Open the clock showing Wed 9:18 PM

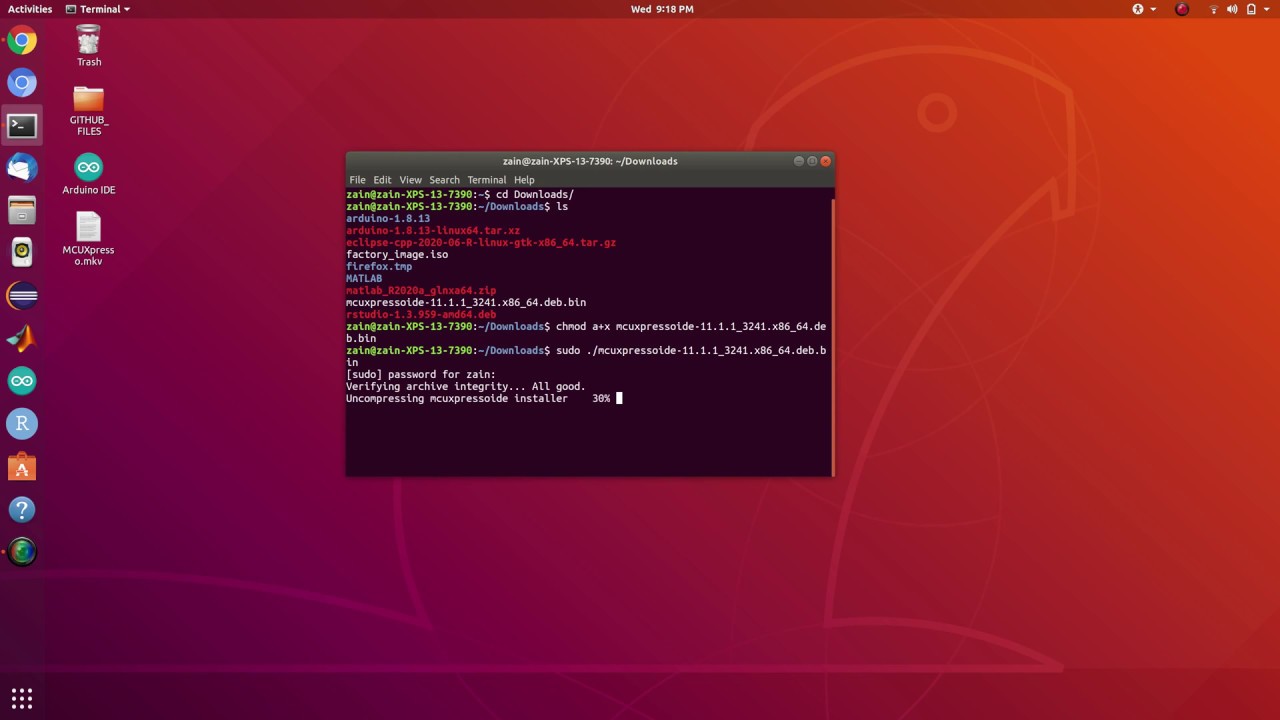(662, 9)
